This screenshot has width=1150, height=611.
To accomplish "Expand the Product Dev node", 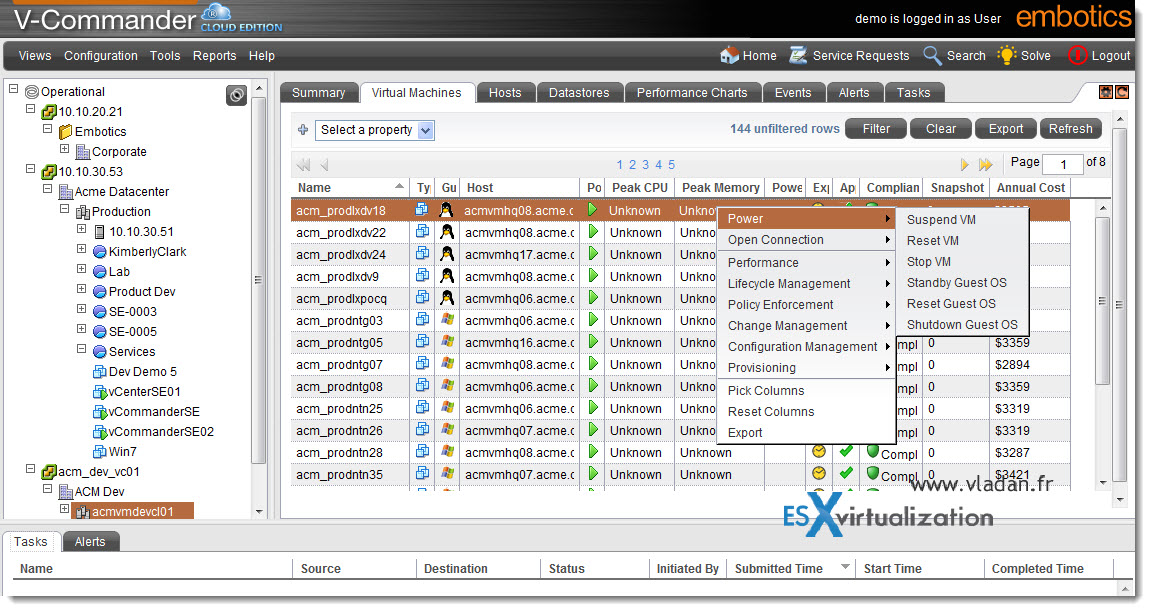I will (81, 288).
